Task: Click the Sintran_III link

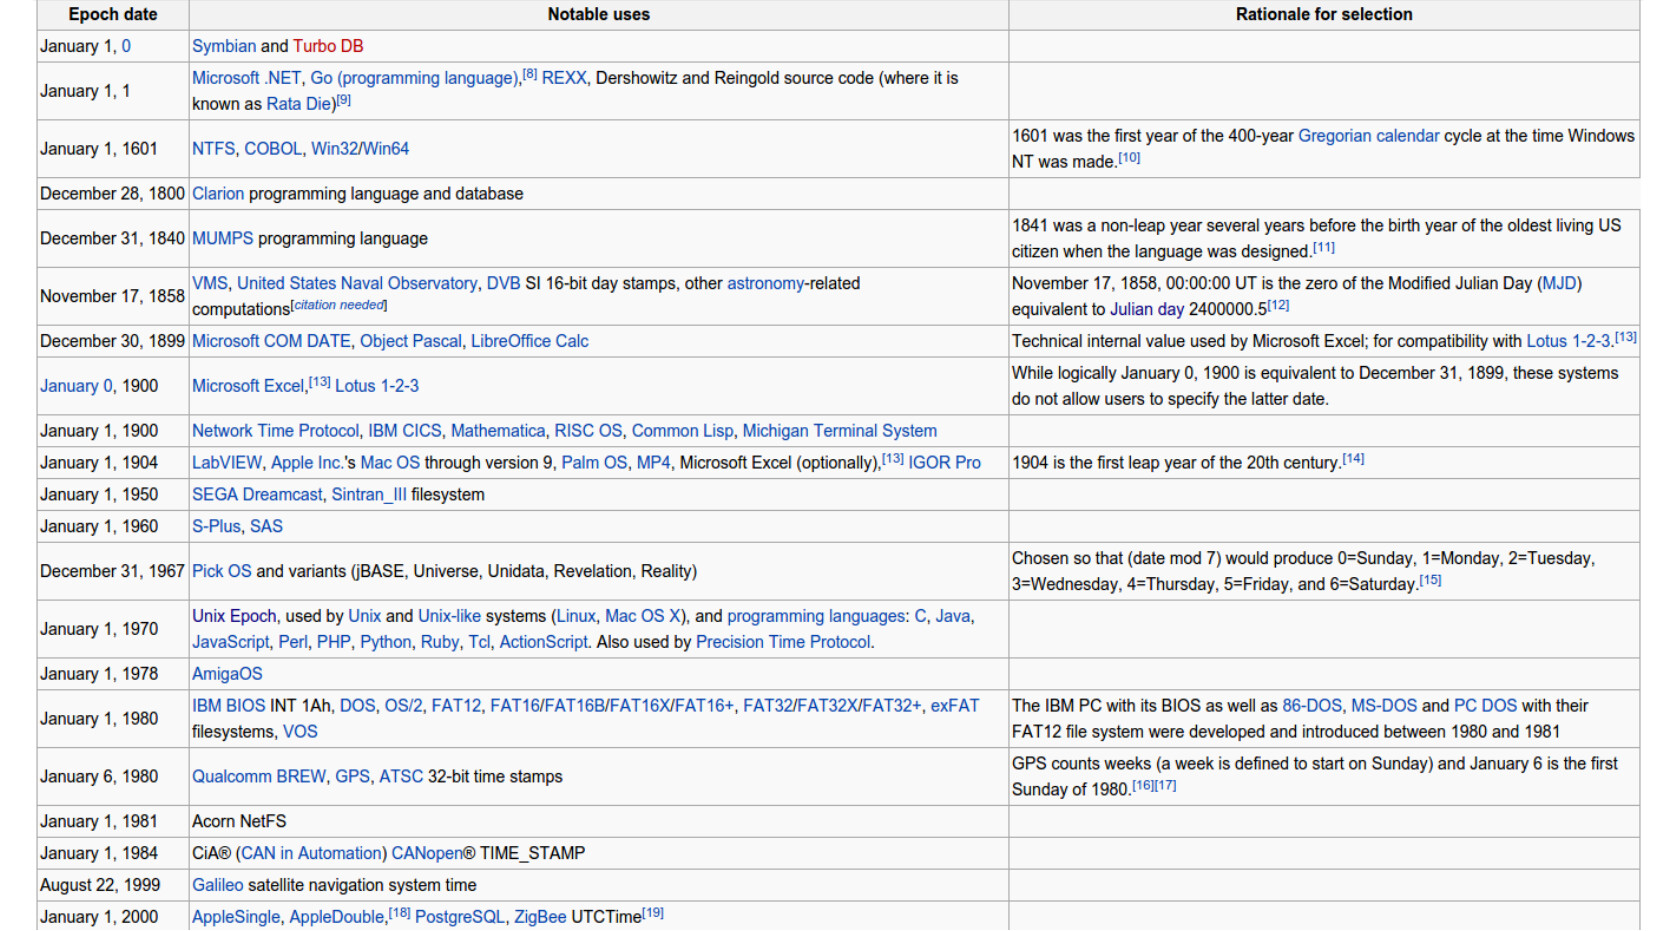Action: [x=369, y=495]
